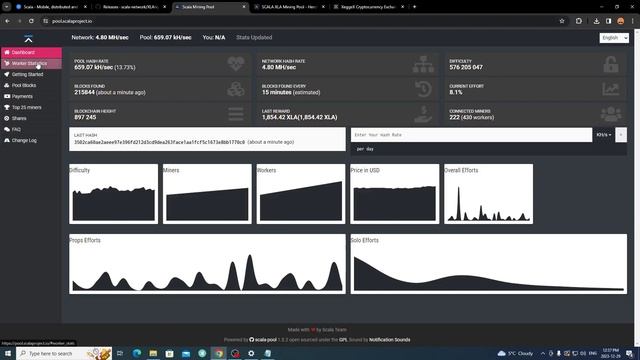Click the cubes icon in Blocks Found

pos(236,89)
